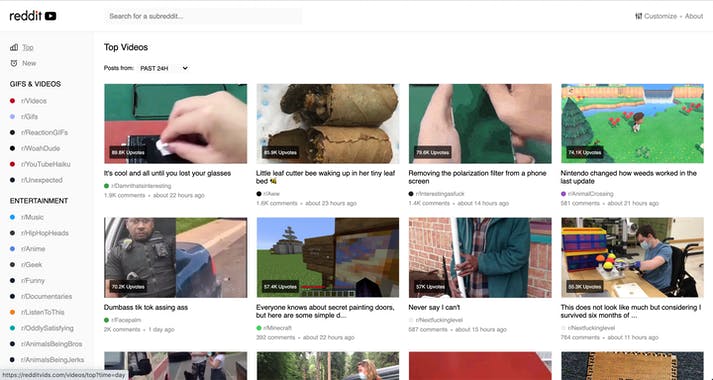Open r/interestingasfuck subreddit link
This screenshot has height=380, width=713.
440,194
